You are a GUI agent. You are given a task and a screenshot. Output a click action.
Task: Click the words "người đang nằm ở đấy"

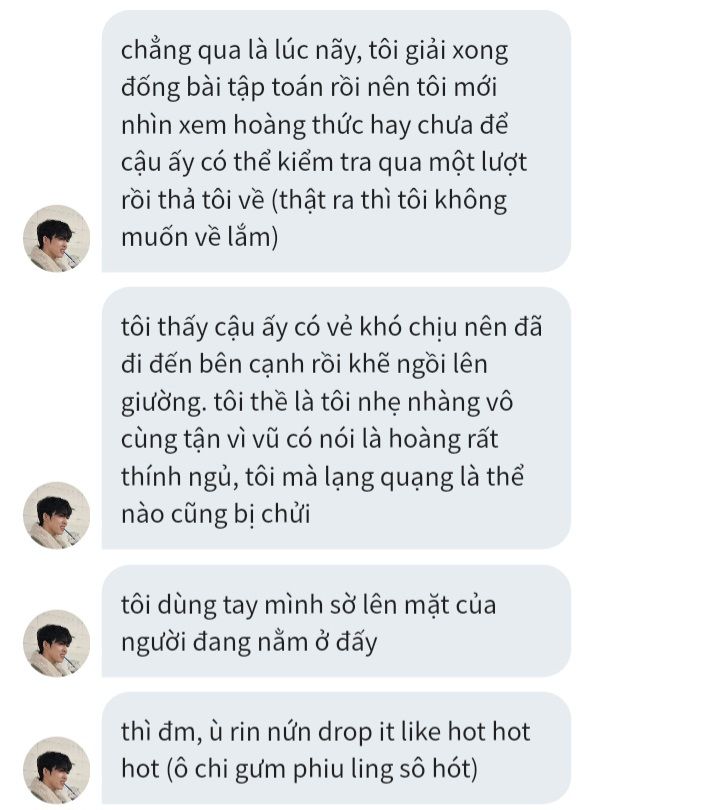point(249,643)
